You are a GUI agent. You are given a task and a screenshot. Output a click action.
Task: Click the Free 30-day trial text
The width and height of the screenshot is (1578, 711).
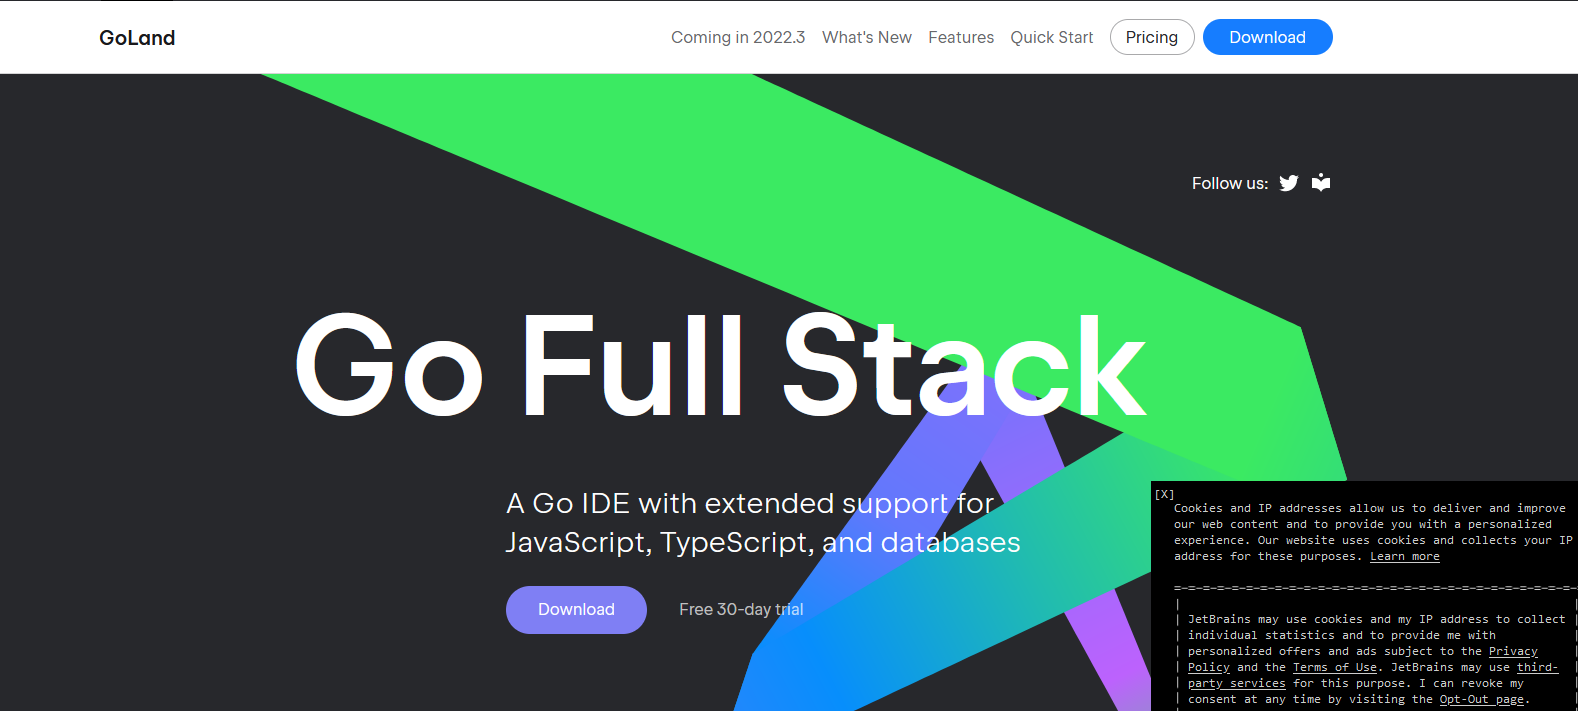click(741, 609)
